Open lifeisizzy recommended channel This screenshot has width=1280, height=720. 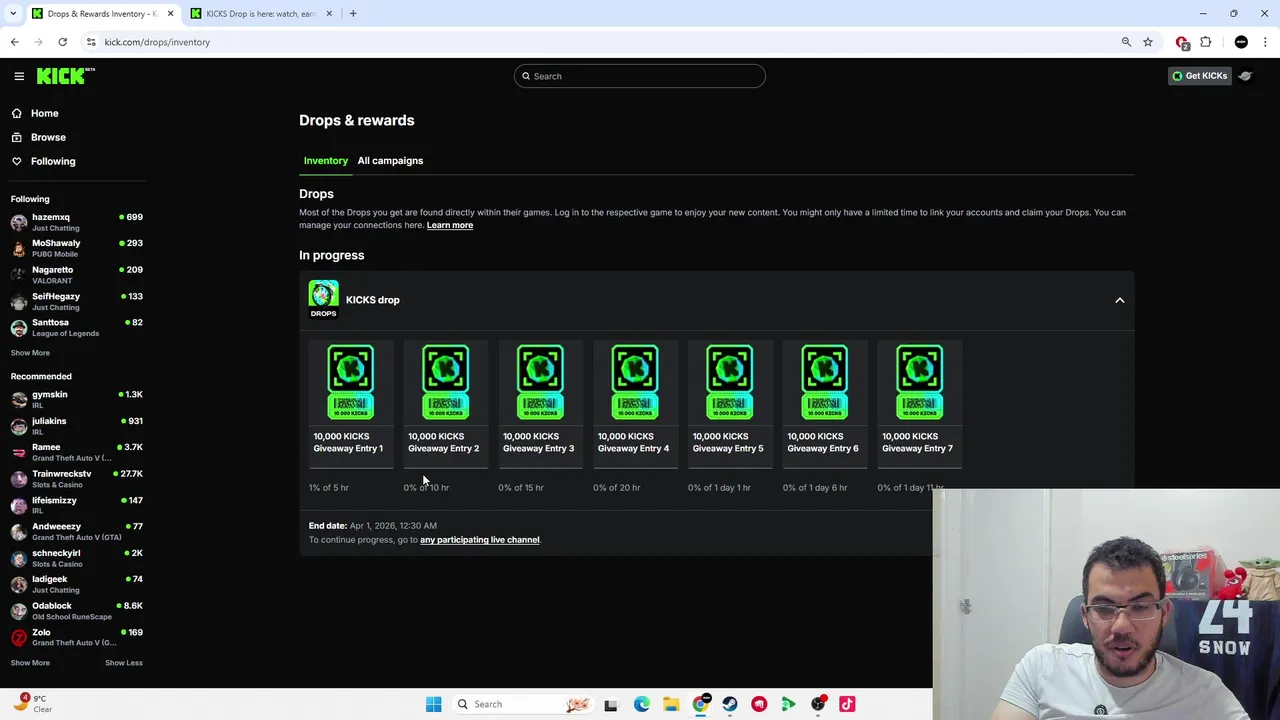[77, 505]
